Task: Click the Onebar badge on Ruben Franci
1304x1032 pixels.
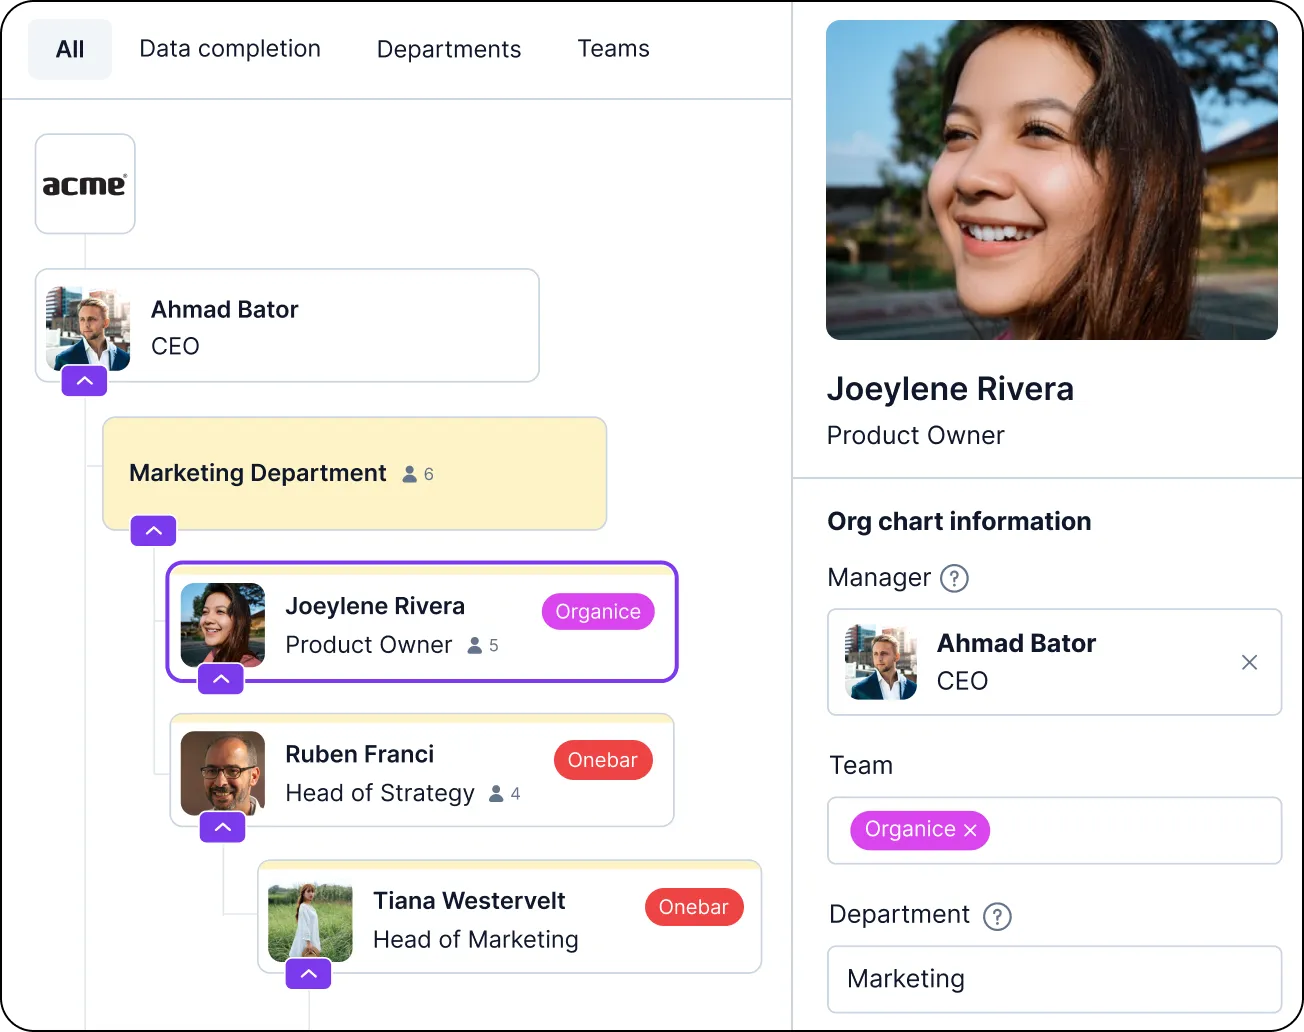Action: 603,760
